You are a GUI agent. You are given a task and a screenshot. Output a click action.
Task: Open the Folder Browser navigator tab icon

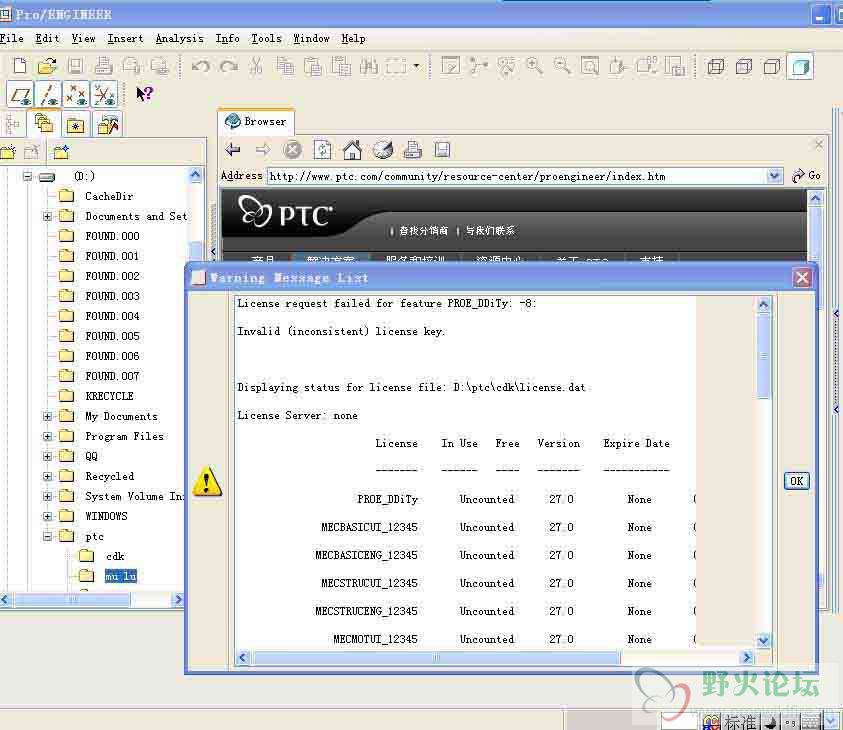(x=44, y=124)
